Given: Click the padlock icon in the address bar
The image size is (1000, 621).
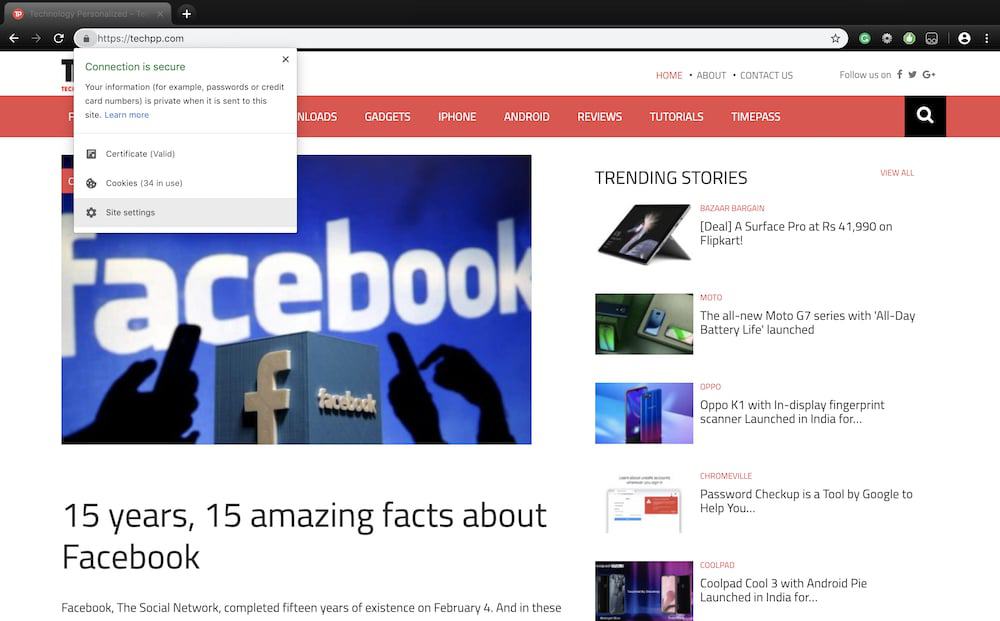Looking at the screenshot, I should (86, 38).
